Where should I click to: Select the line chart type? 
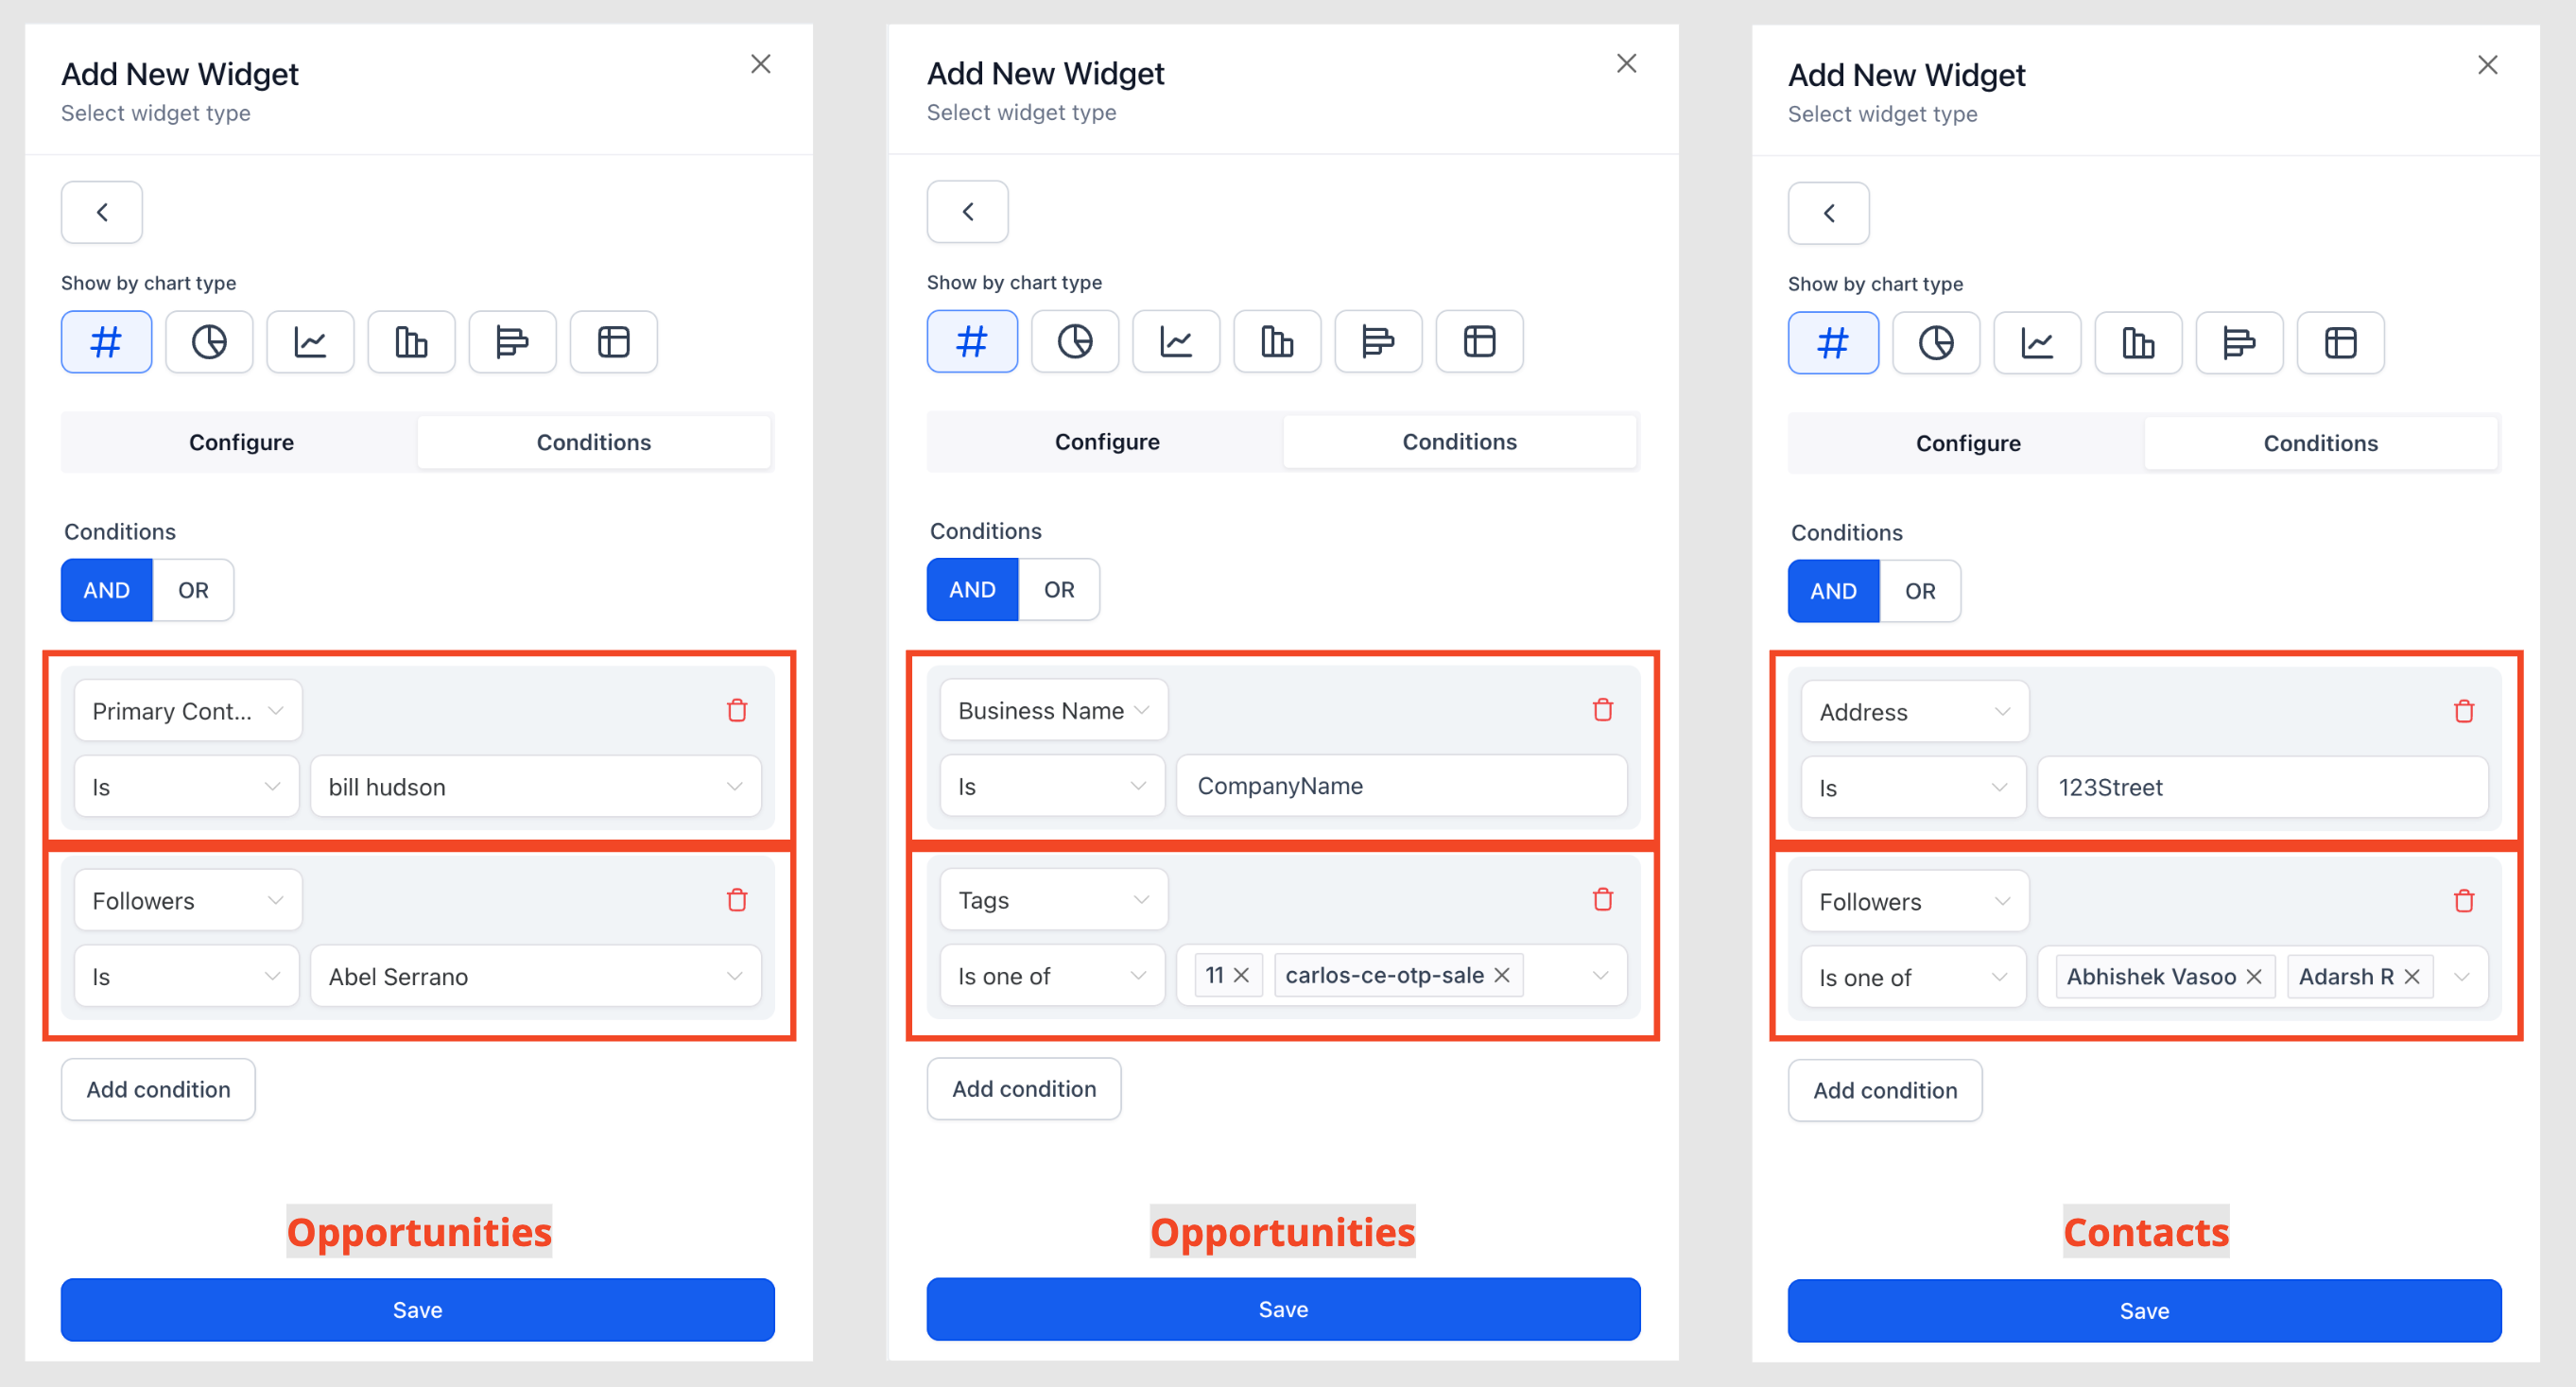pos(310,341)
